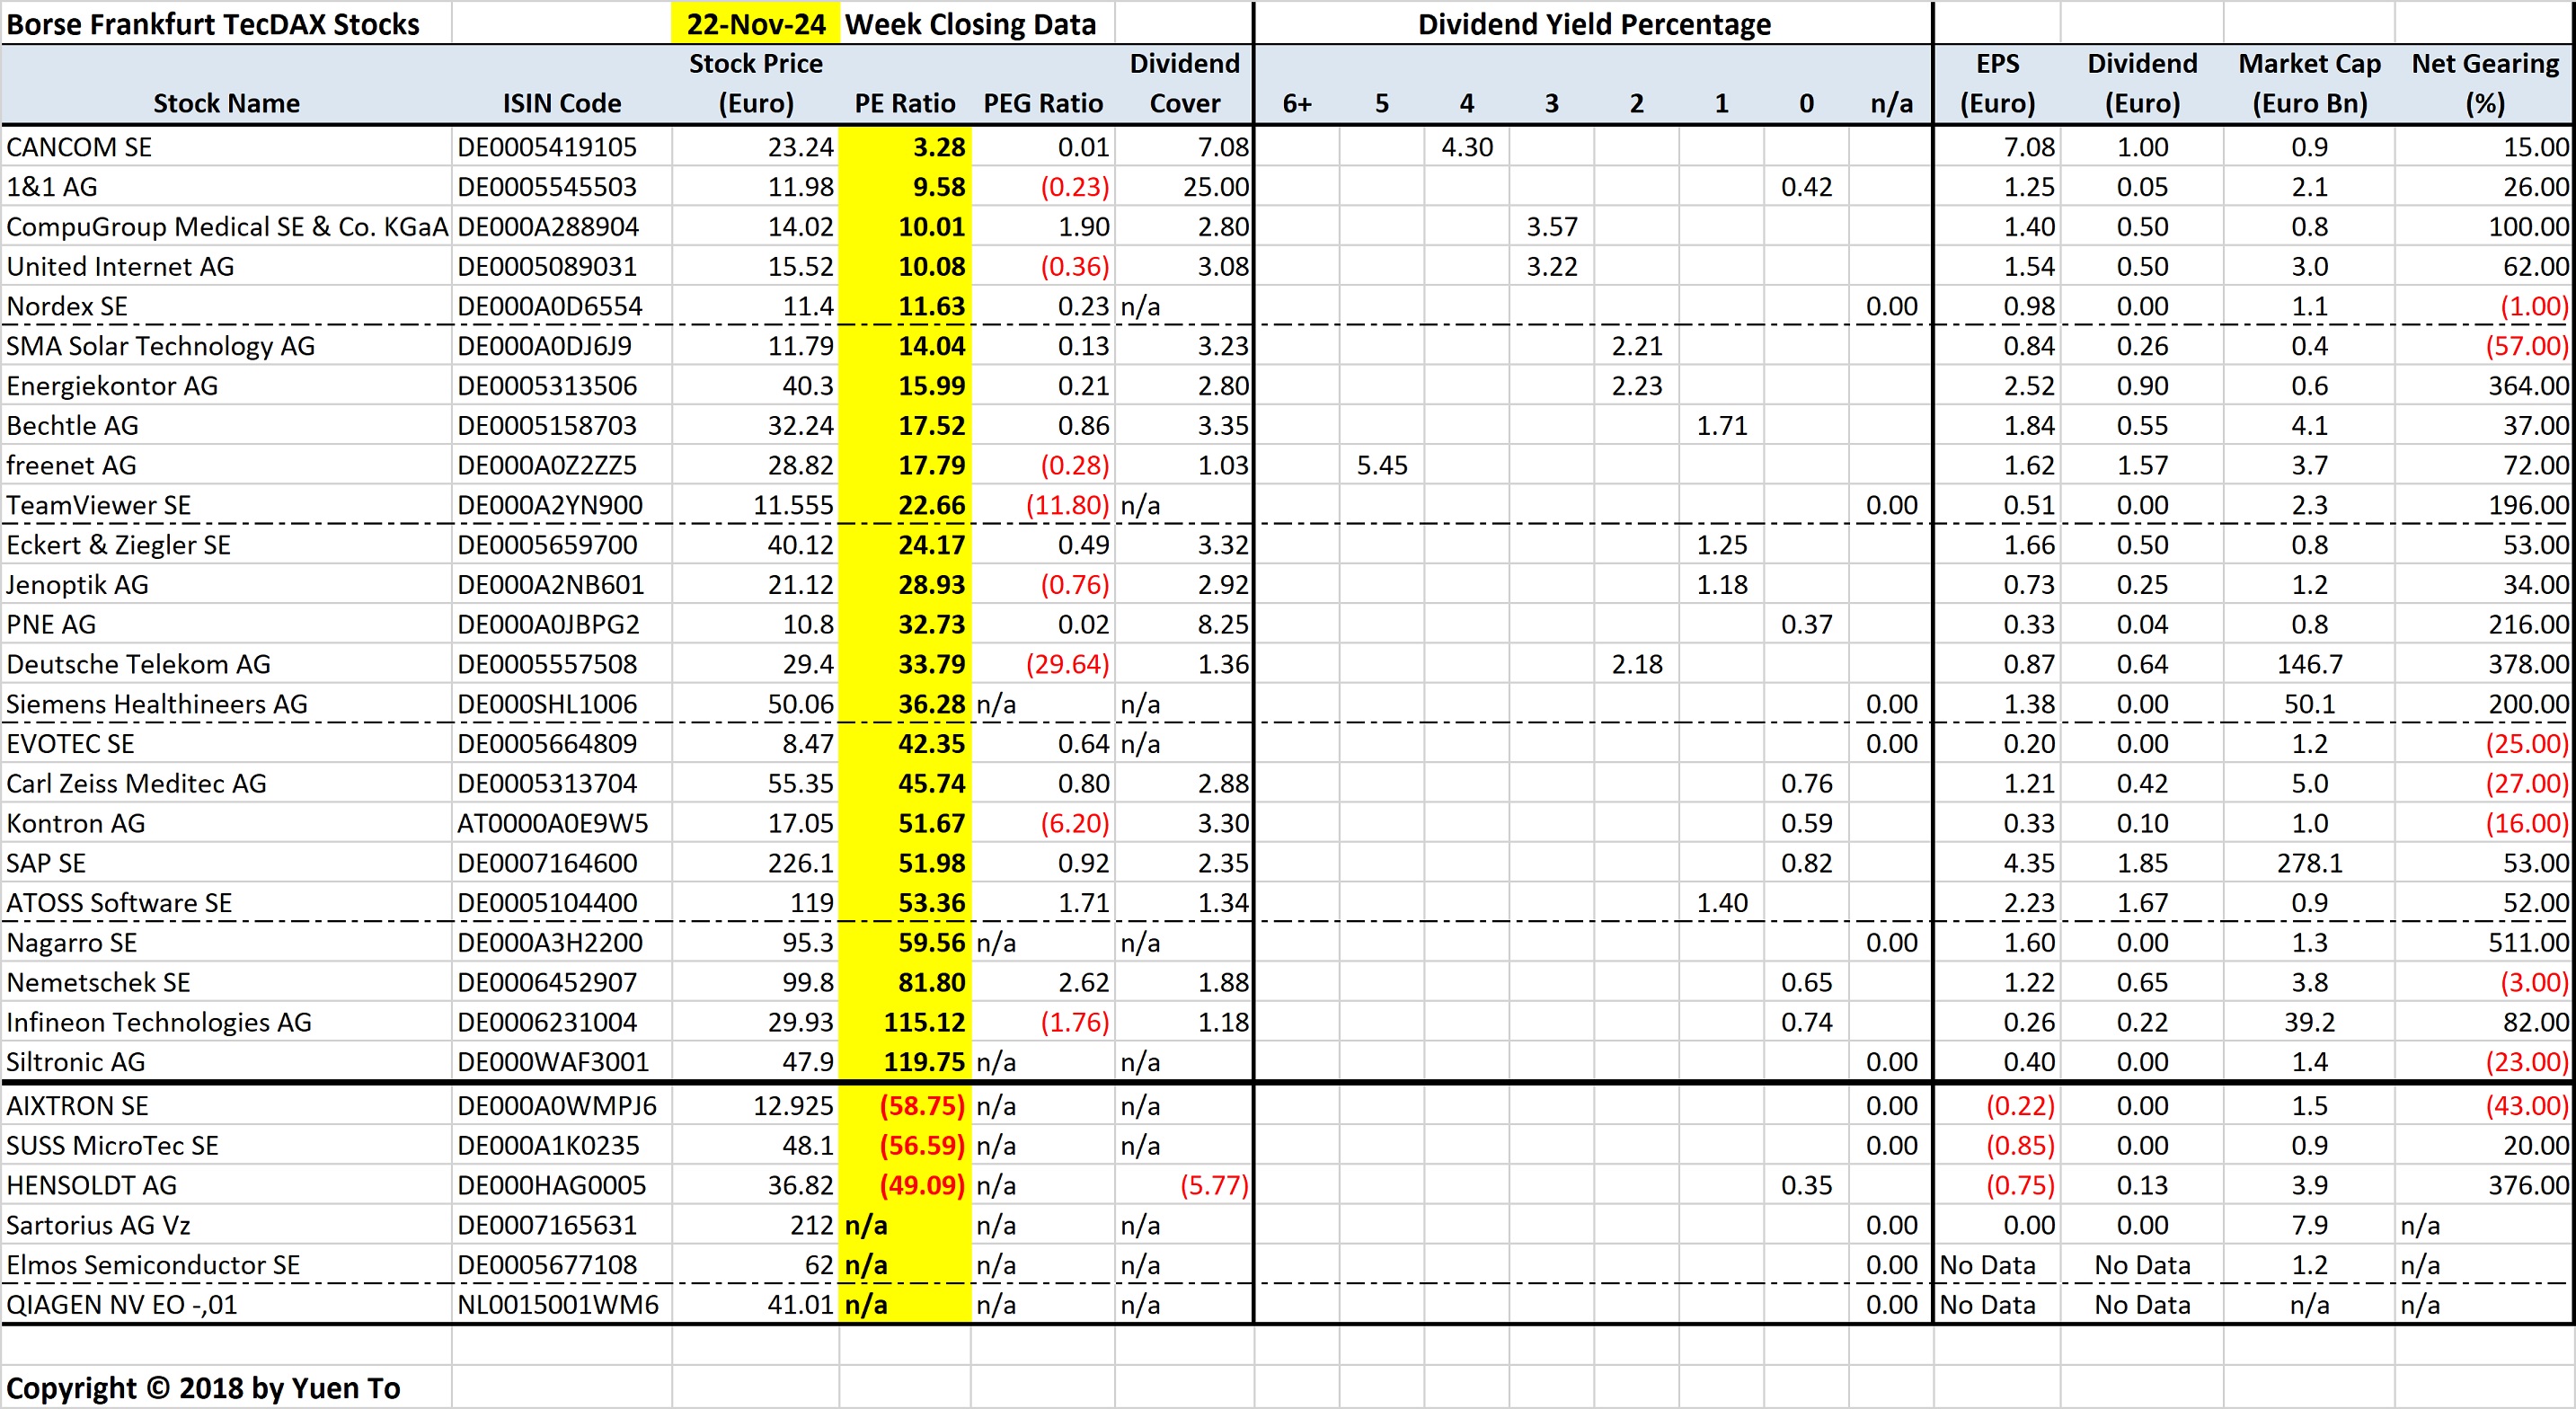2576x1409 pixels.
Task: Select Energiekontor net gearing 364.00
Action: pos(2528,386)
